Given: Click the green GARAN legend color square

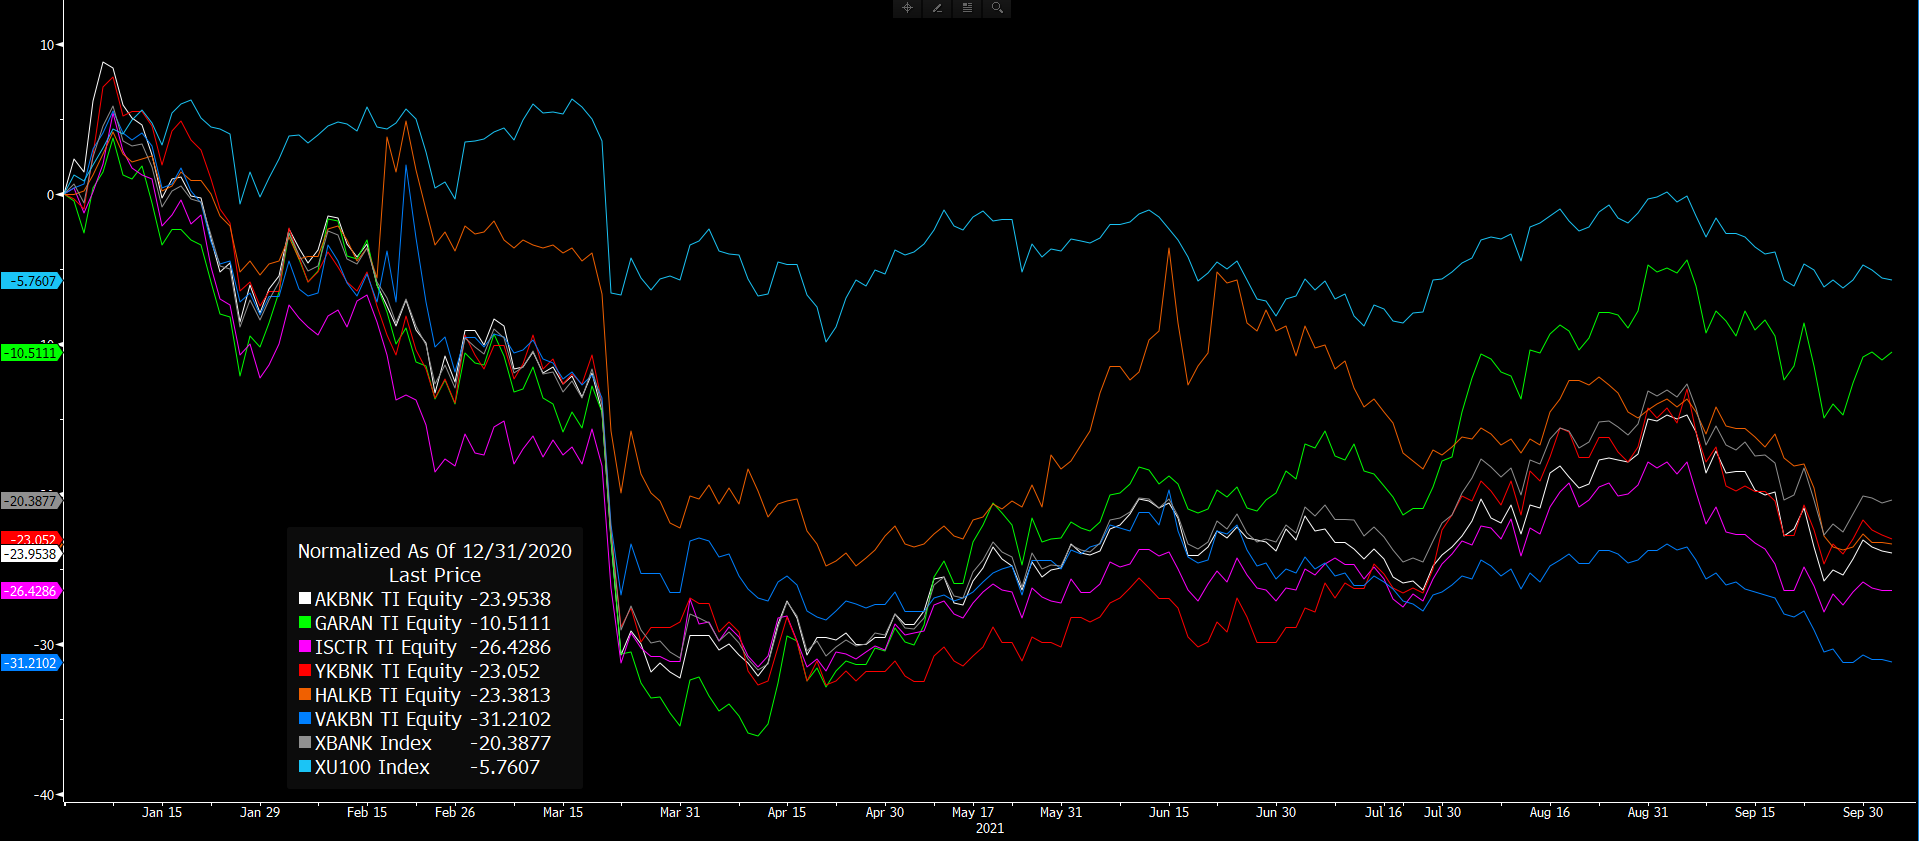Looking at the screenshot, I should tap(305, 623).
